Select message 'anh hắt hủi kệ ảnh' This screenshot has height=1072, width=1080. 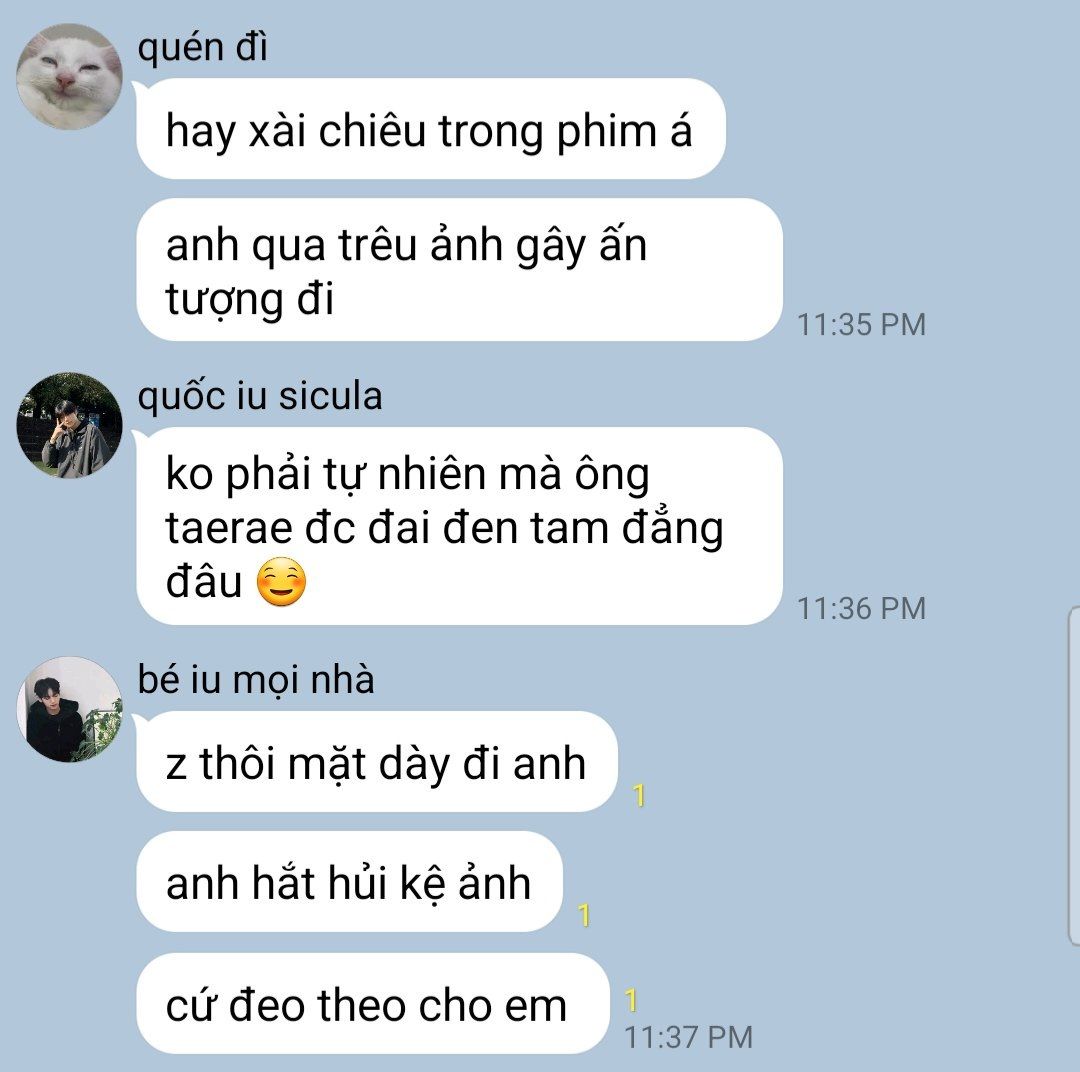(x=349, y=881)
